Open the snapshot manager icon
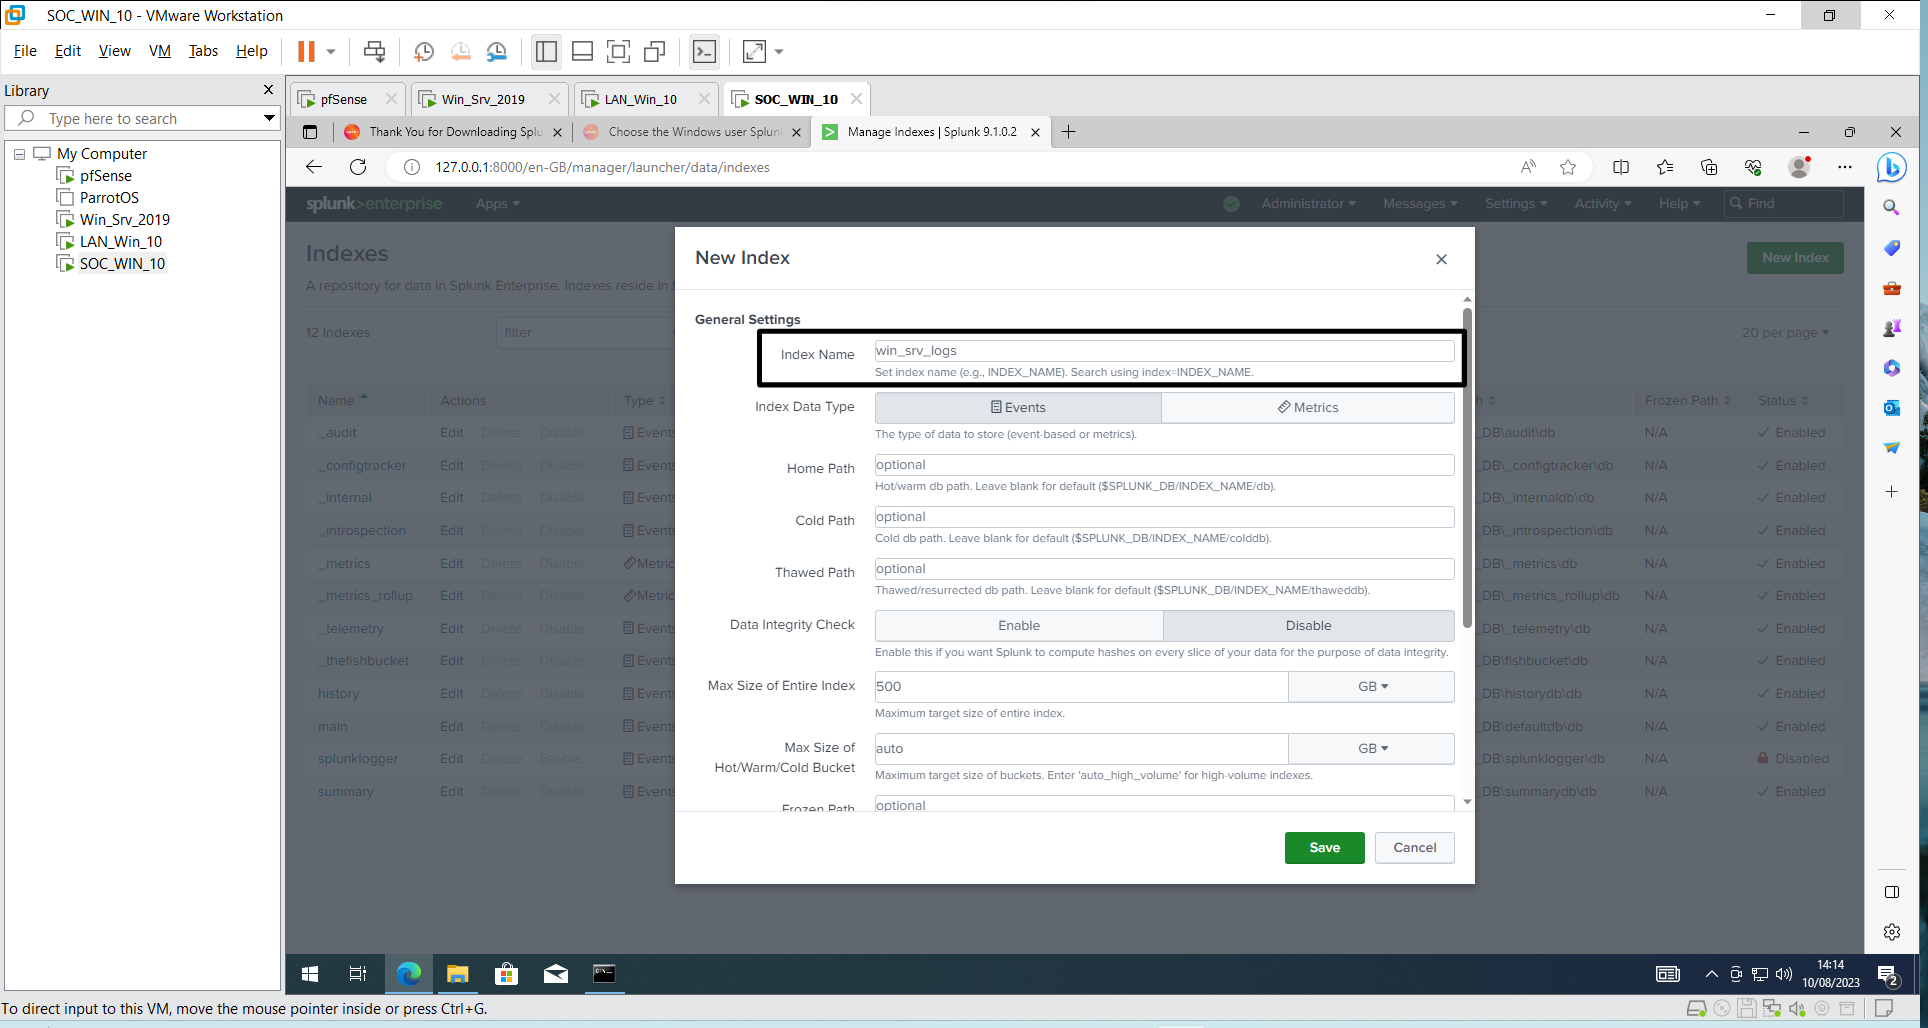The width and height of the screenshot is (1928, 1028). (497, 51)
